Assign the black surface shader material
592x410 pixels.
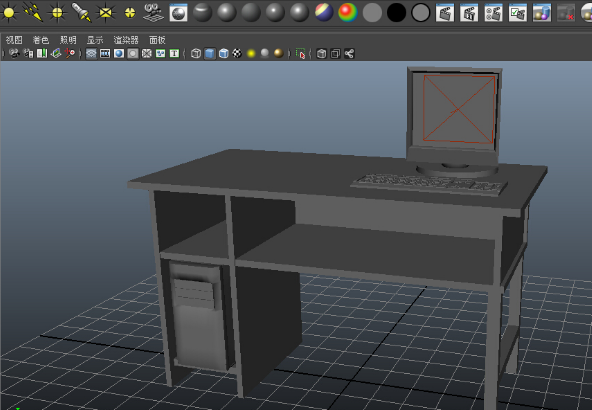[396, 12]
